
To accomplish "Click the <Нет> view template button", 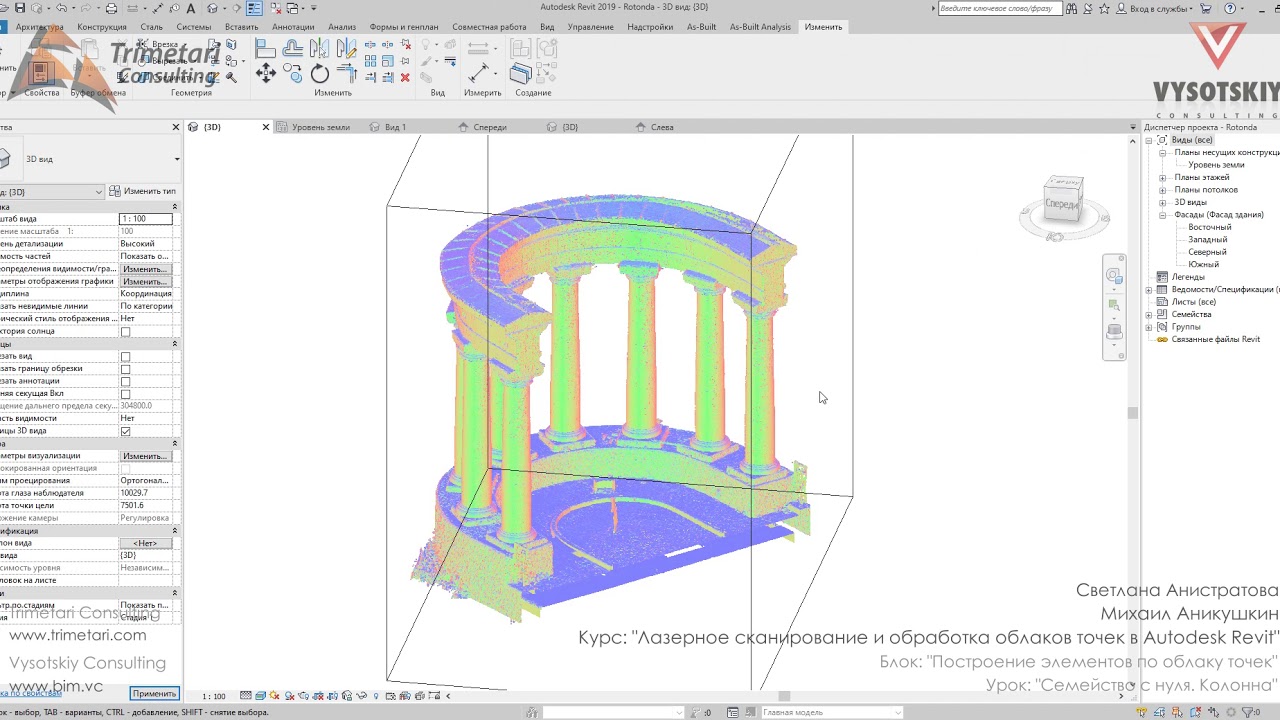I will tap(145, 543).
